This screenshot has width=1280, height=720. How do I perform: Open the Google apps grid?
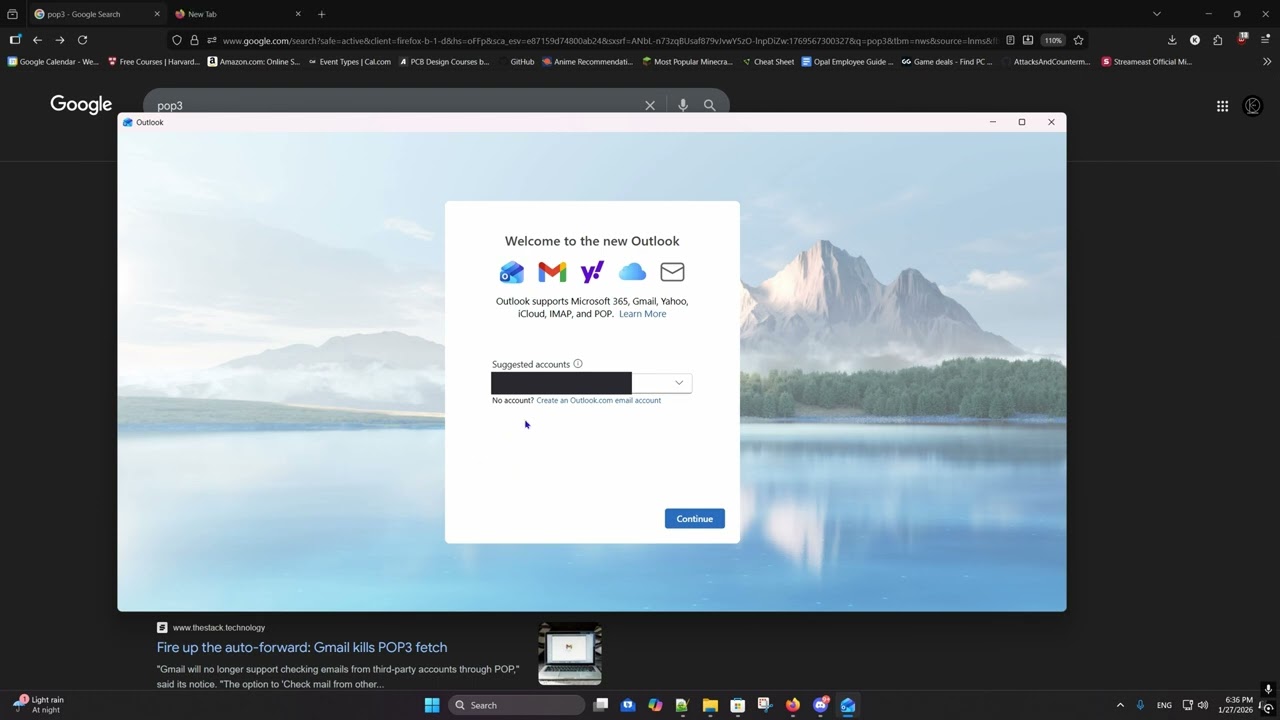(x=1222, y=106)
